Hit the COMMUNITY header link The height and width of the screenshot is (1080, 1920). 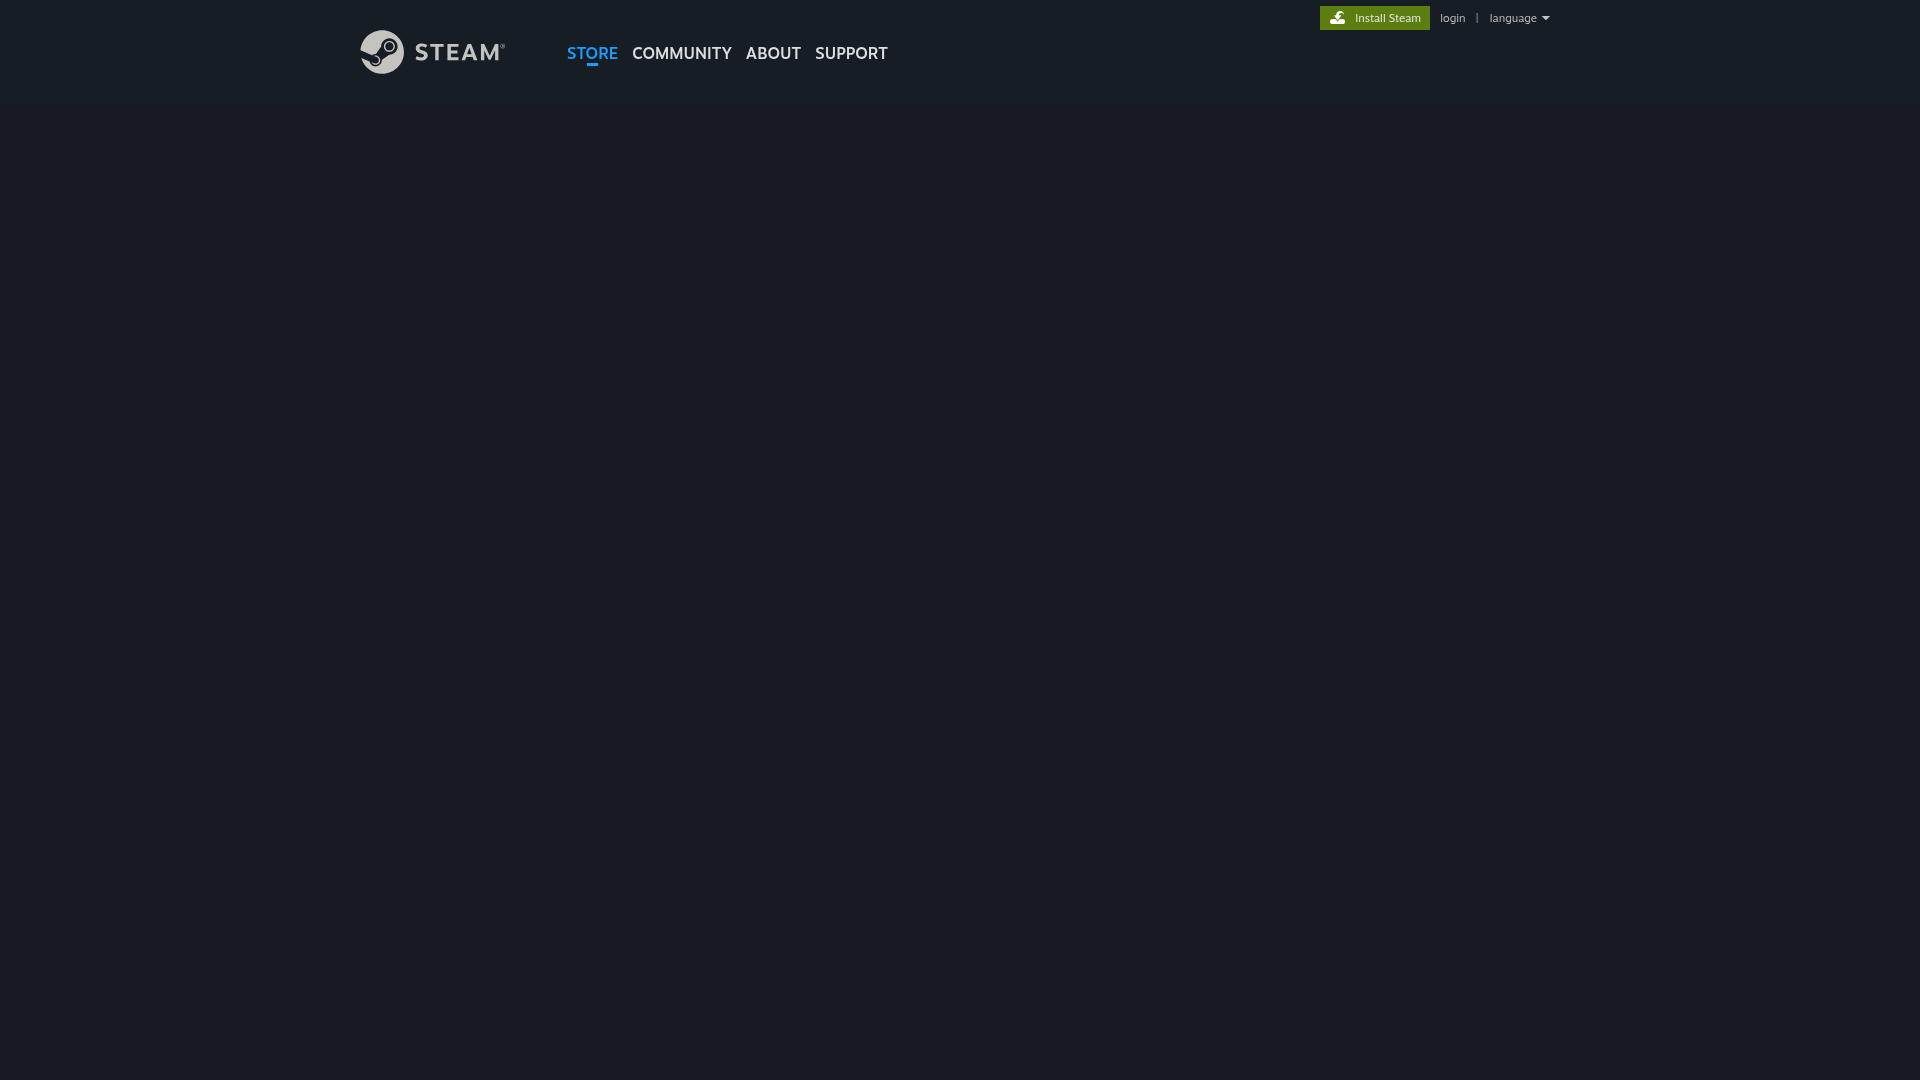[681, 53]
